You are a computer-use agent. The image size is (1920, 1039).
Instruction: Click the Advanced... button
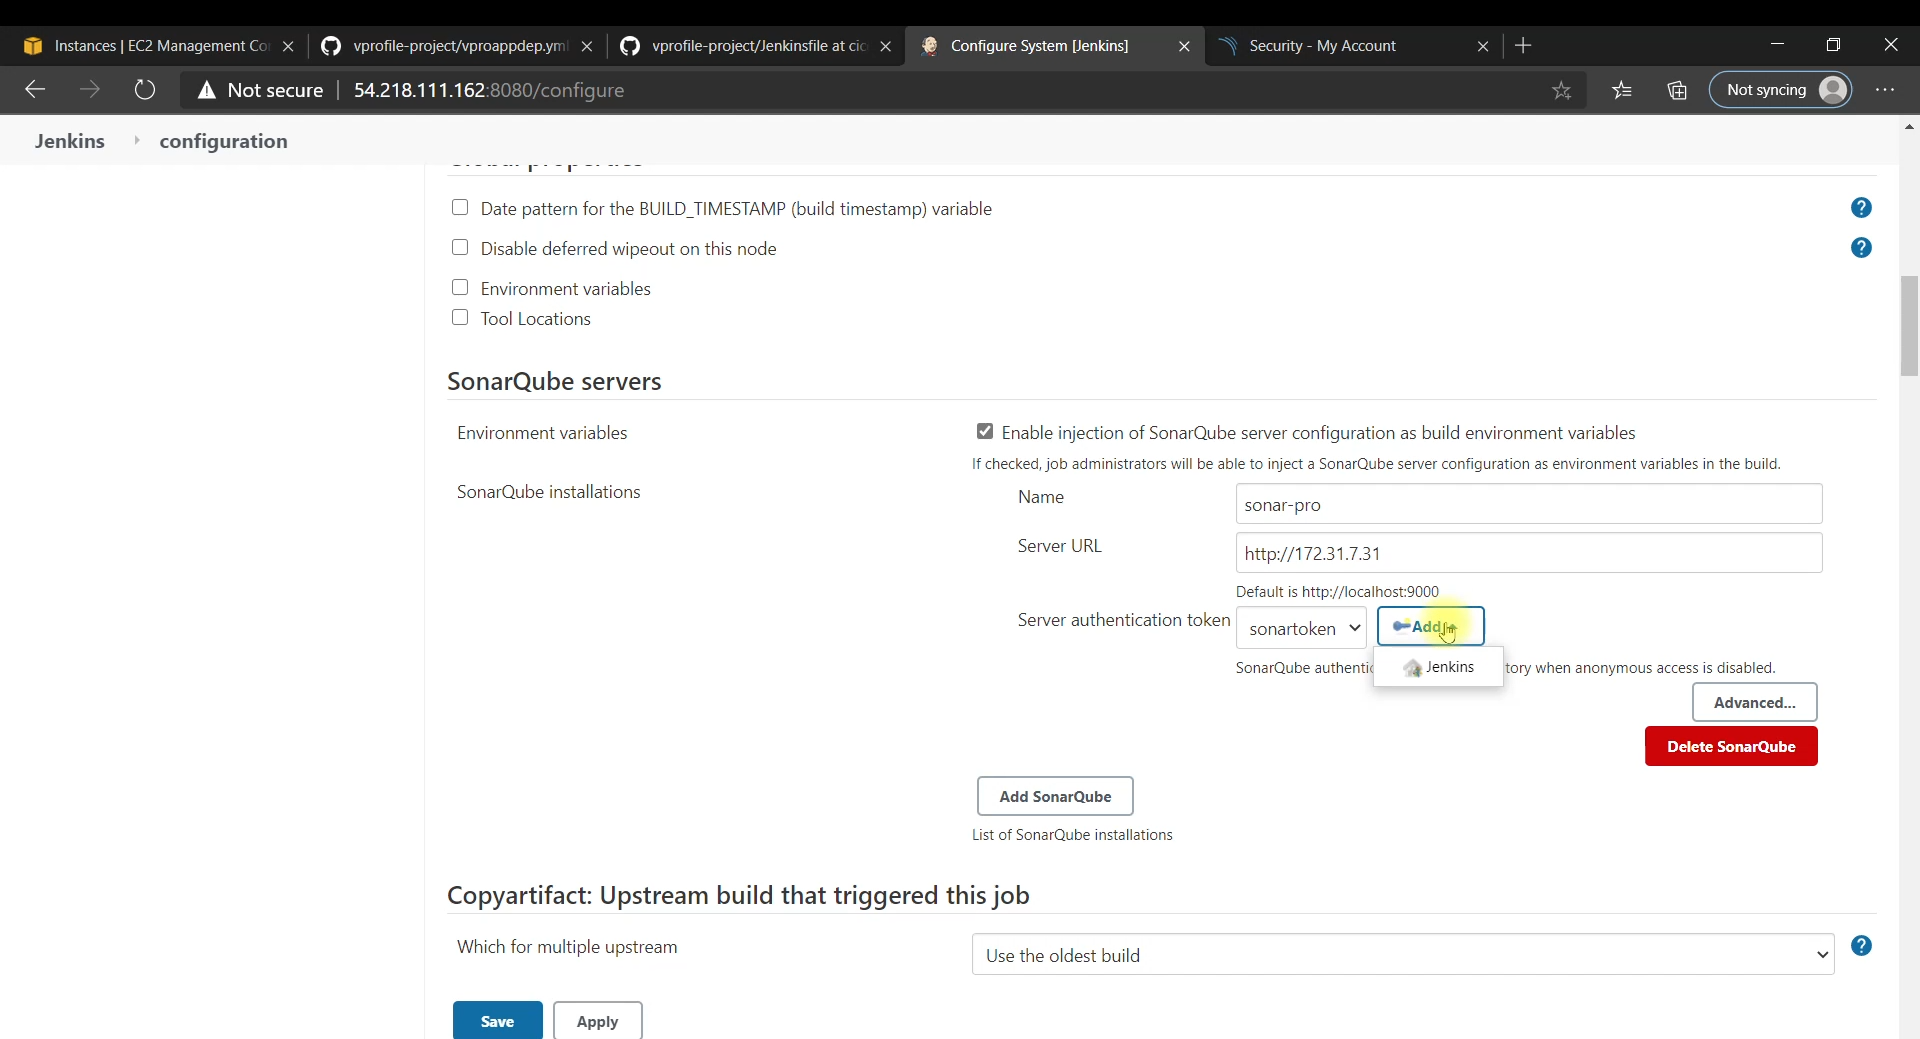tap(1754, 702)
